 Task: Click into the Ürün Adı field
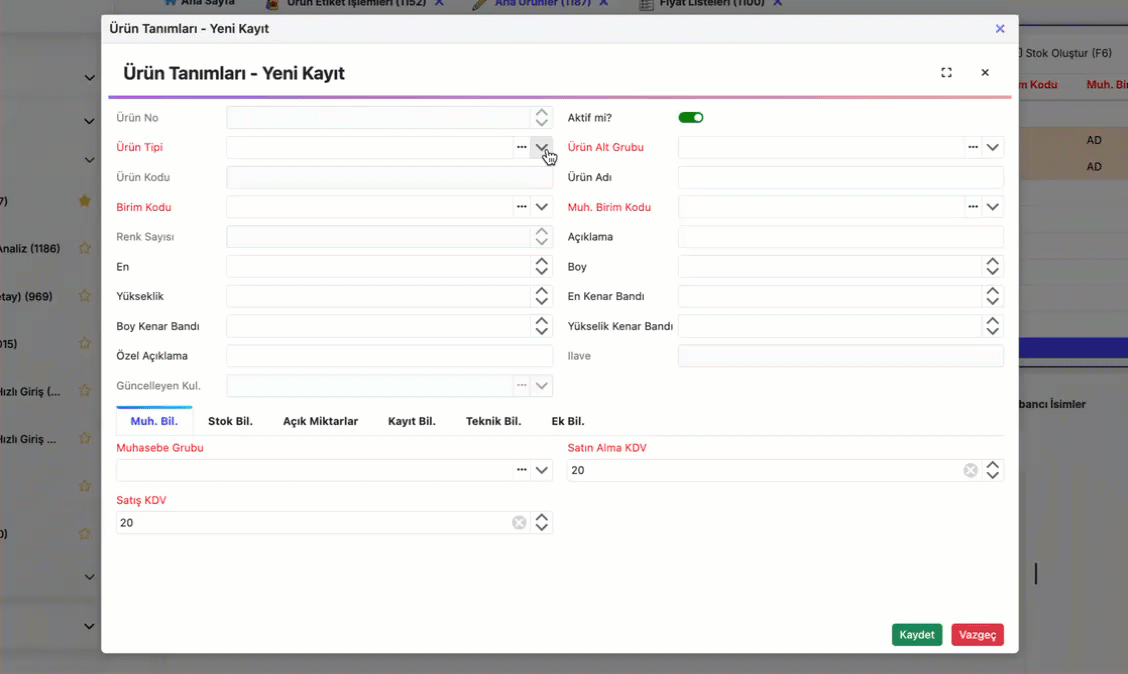tap(840, 178)
